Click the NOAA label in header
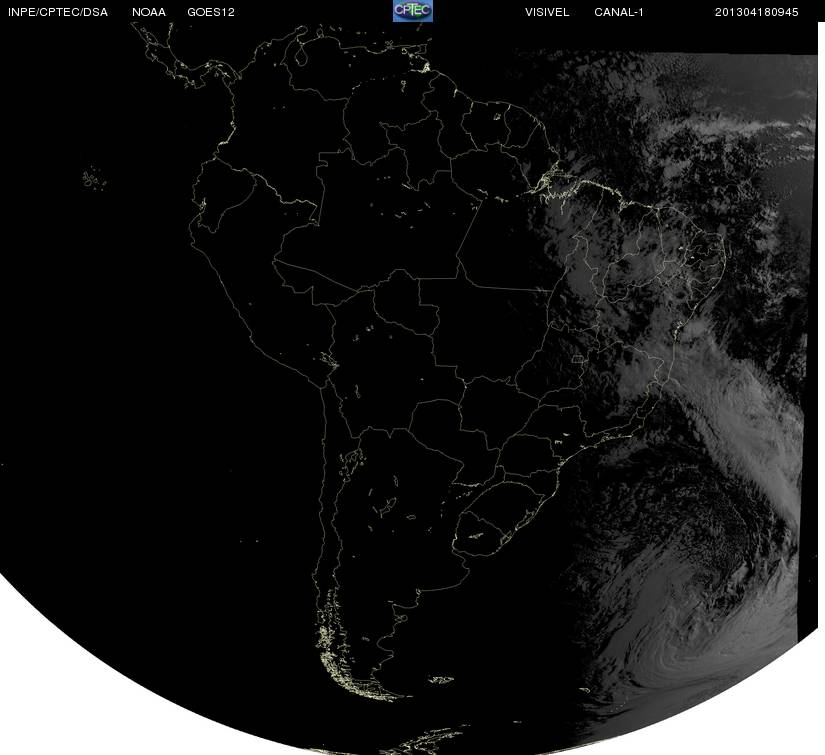825x755 pixels. [x=149, y=12]
